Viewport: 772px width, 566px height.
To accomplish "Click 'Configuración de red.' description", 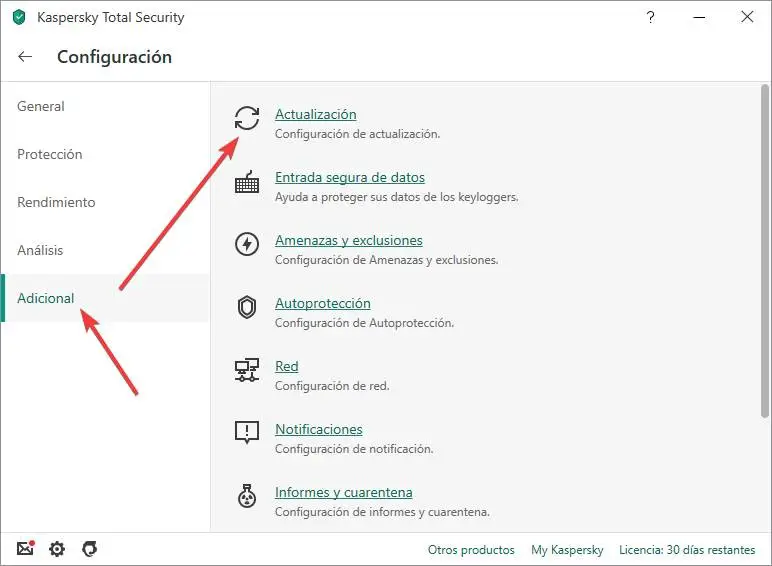I will [332, 386].
